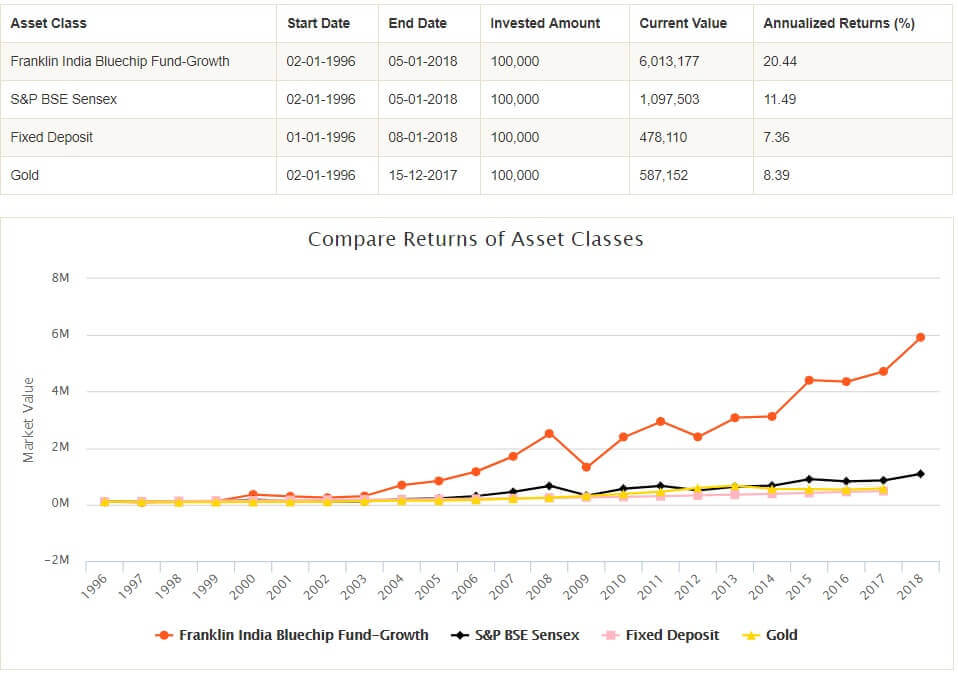Click the Franklin fund 2008 peak data point
958x674 pixels.
[x=549, y=433]
